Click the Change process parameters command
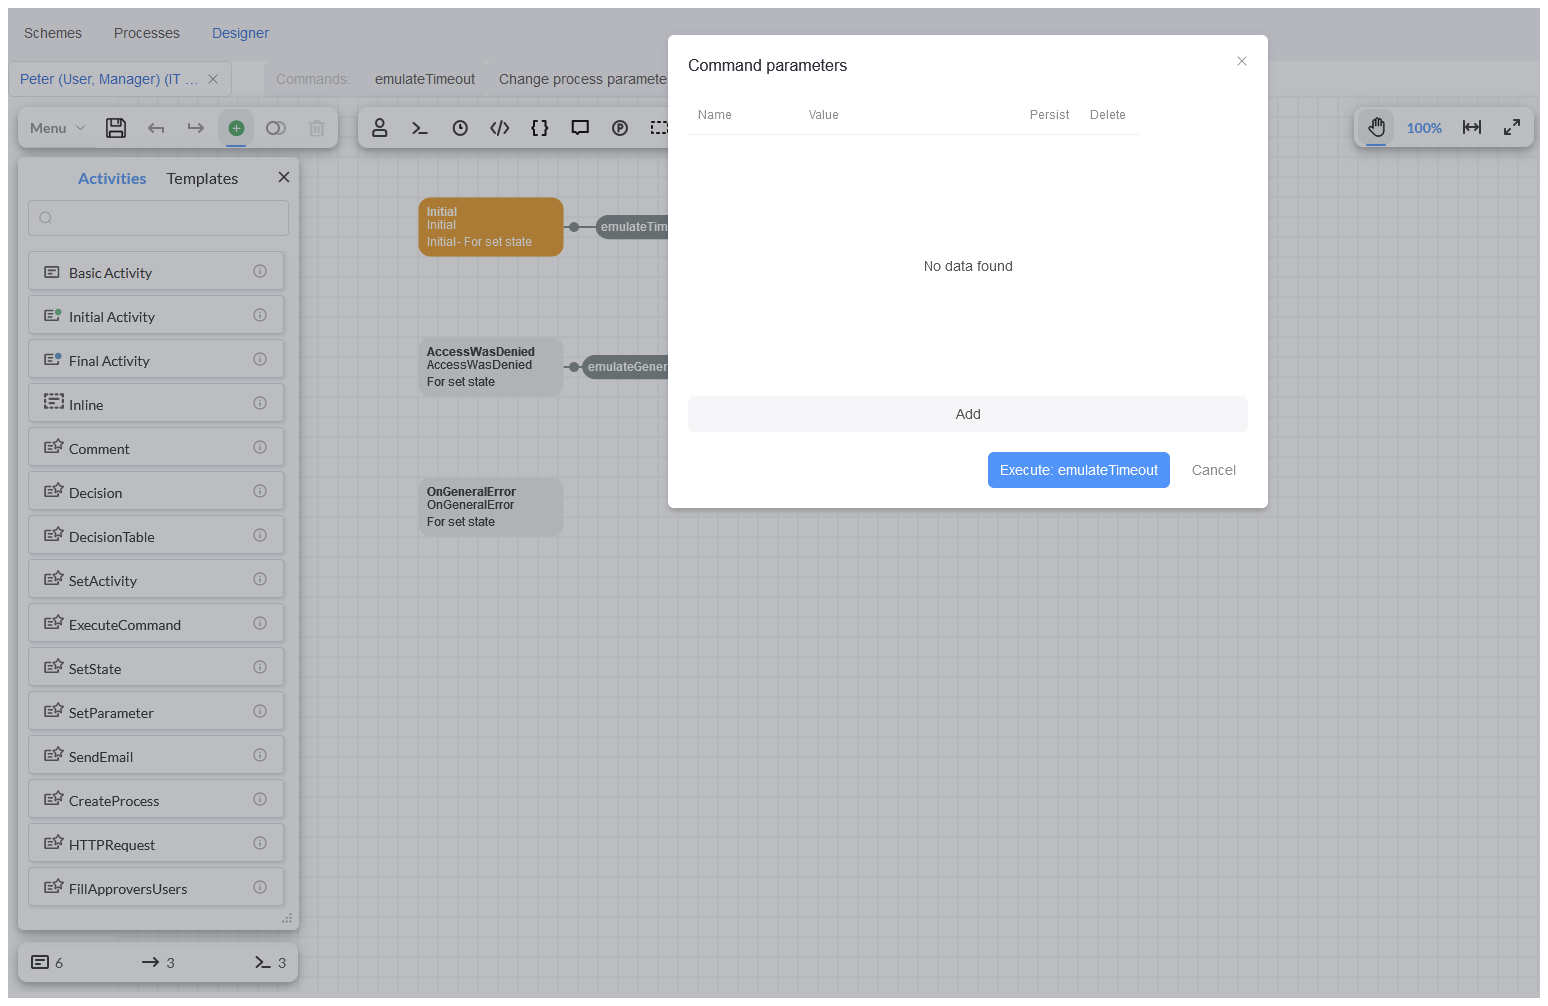The image size is (1548, 1006). [x=583, y=79]
